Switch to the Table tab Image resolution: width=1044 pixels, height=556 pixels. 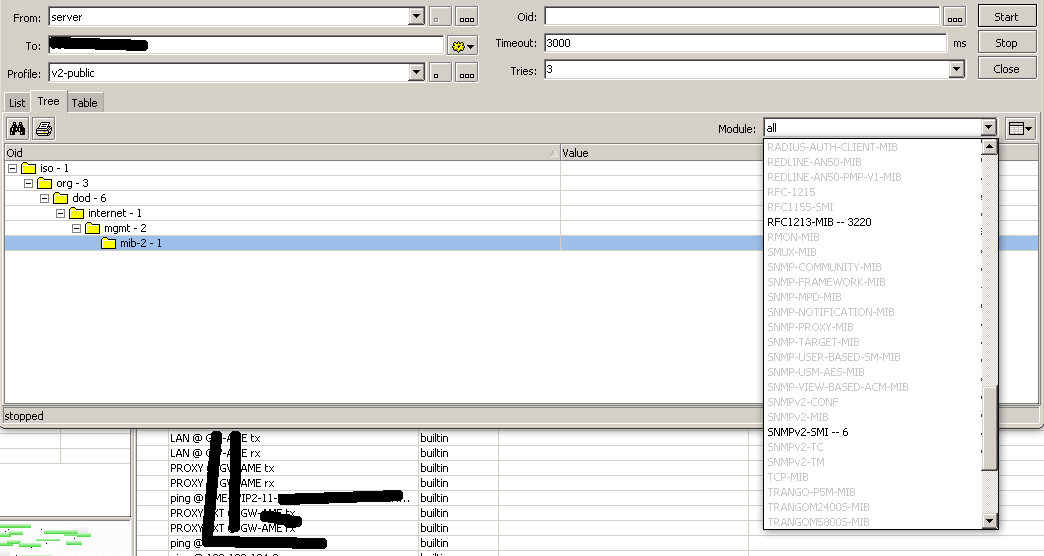click(85, 103)
